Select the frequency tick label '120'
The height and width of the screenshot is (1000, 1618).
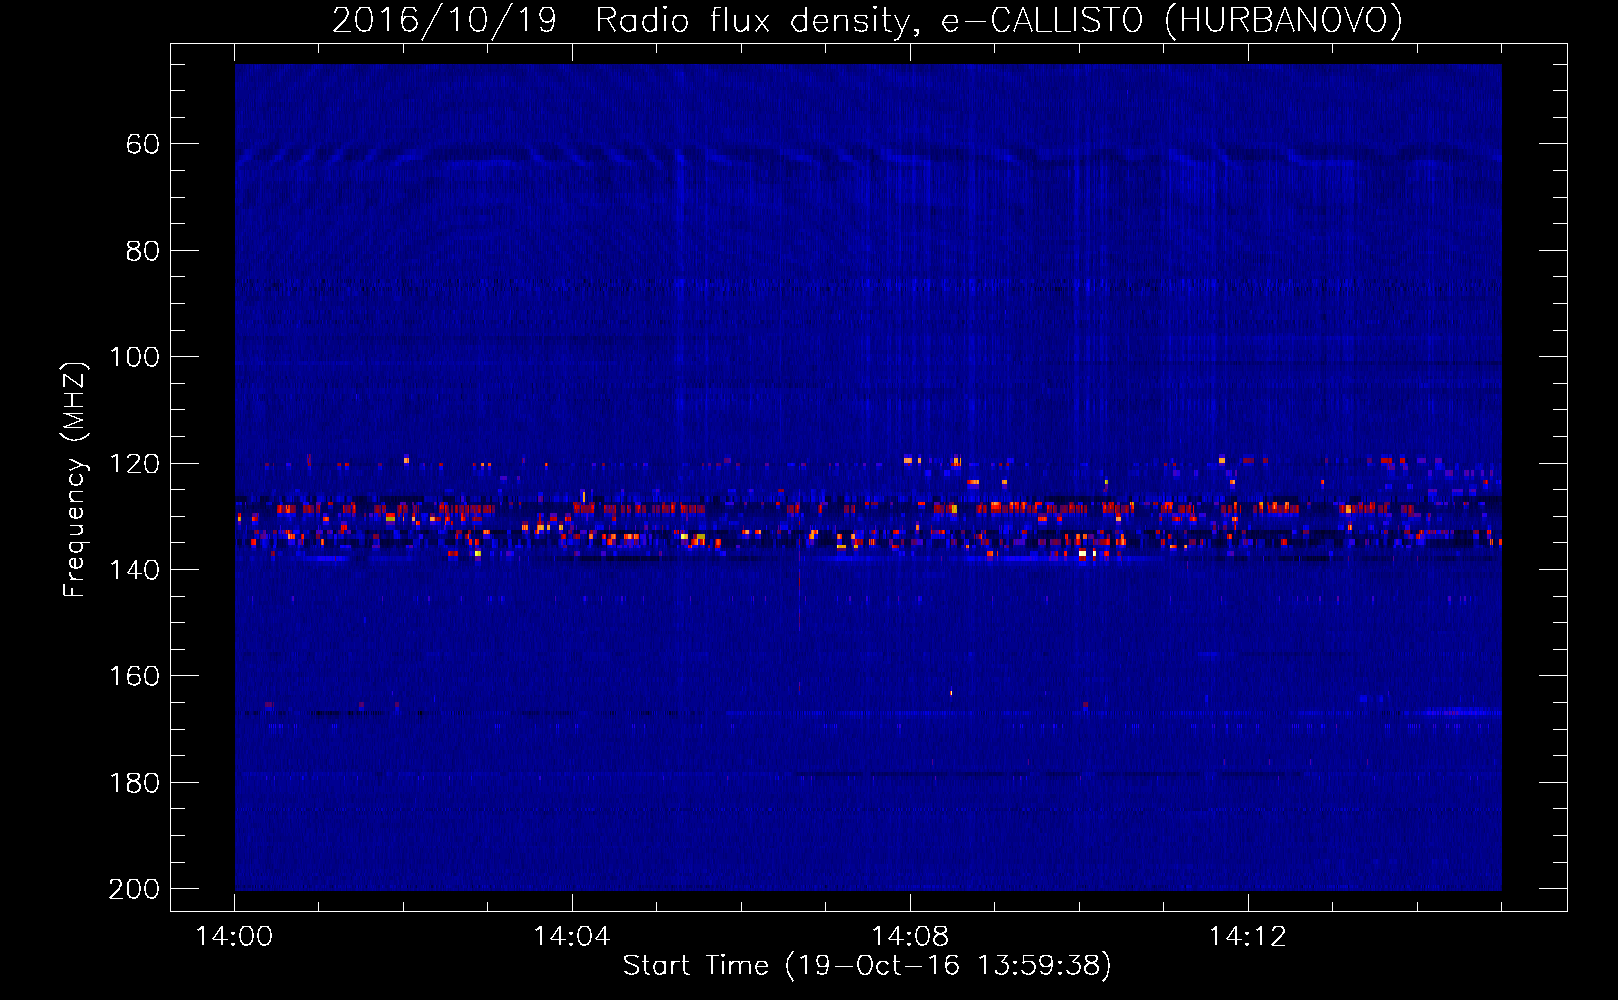[135, 464]
